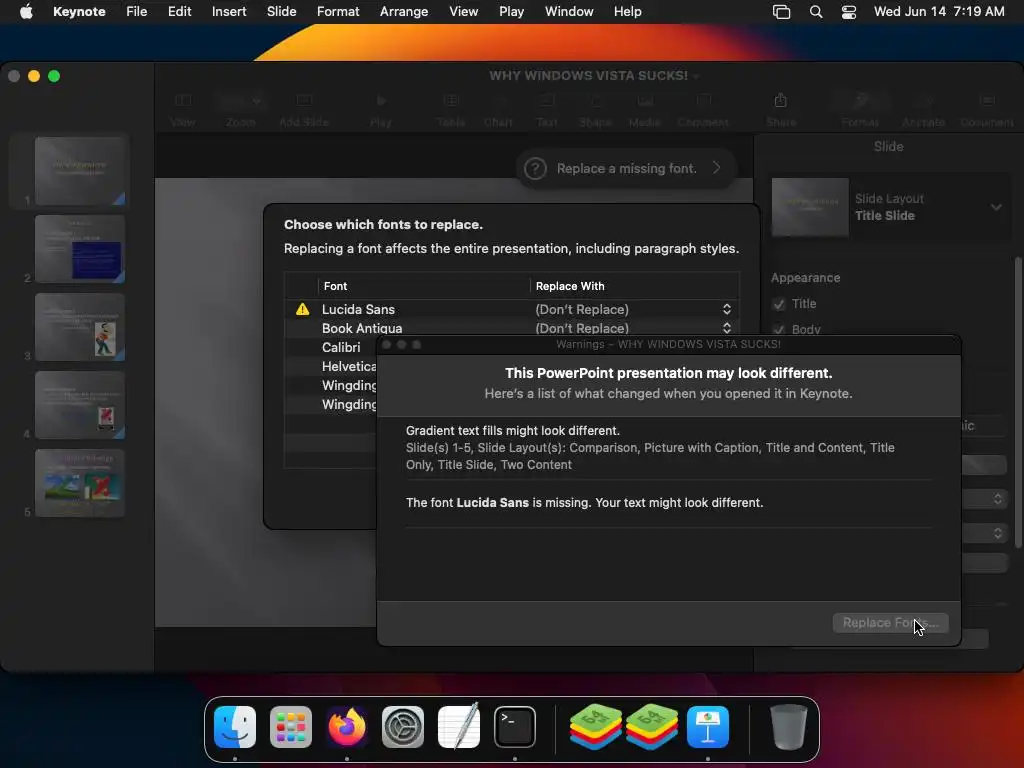Toggle the Title appearance checkbox
The image size is (1024, 768).
pos(778,304)
